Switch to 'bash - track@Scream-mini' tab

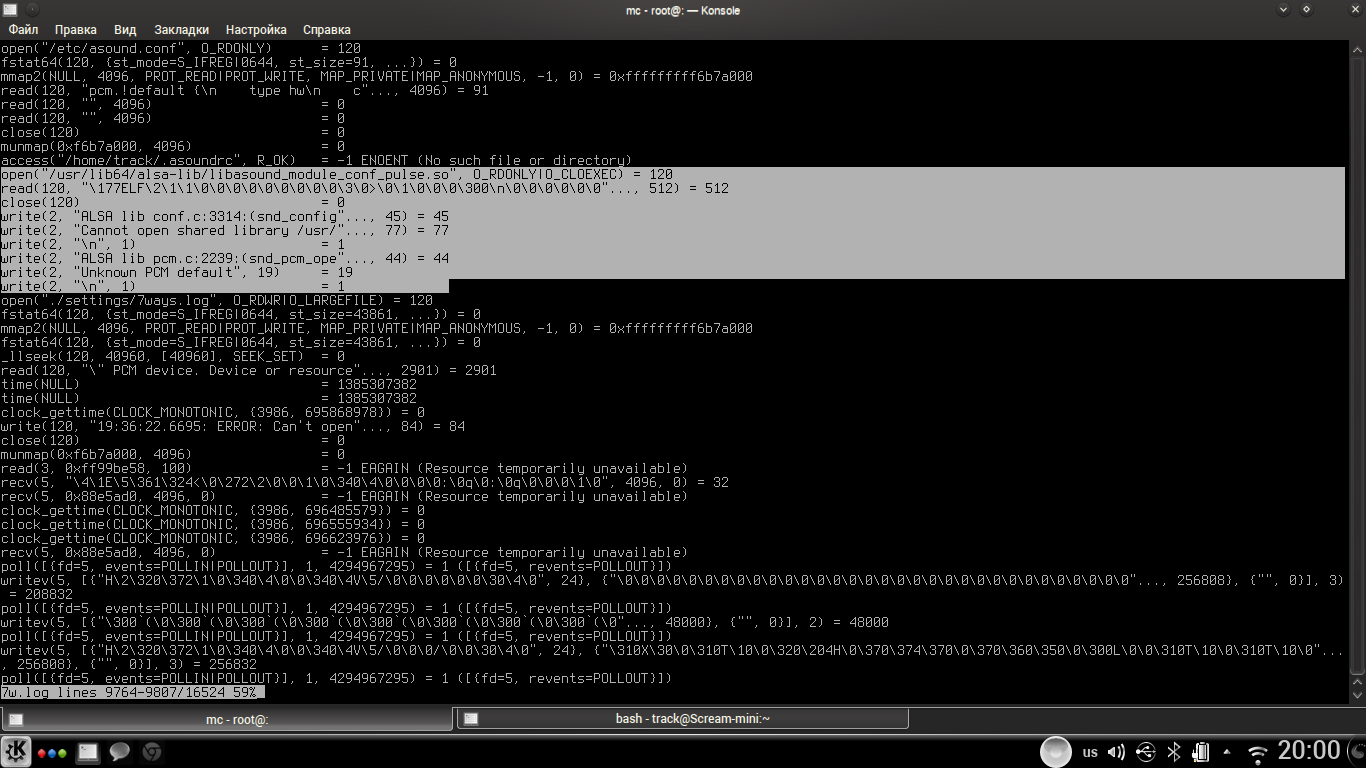(682, 719)
